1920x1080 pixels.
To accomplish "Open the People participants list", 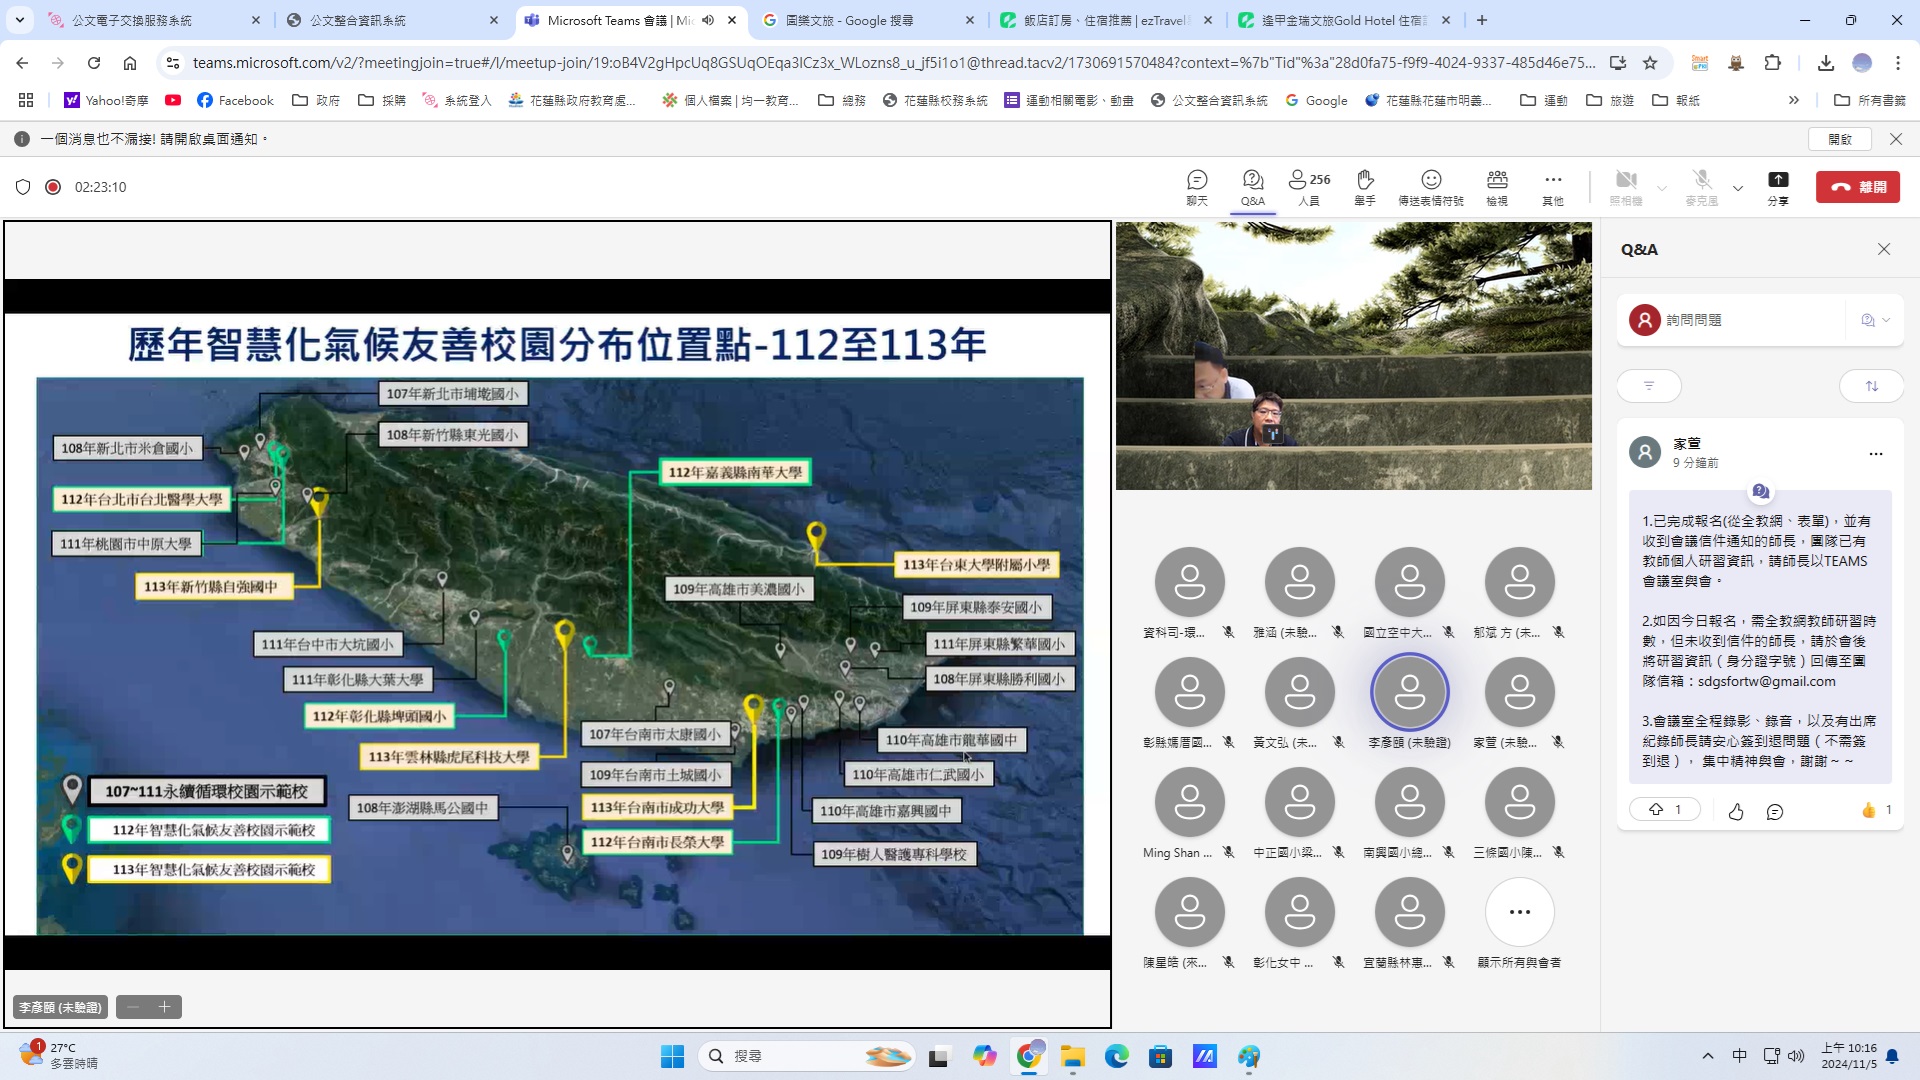I will pyautogui.click(x=1308, y=186).
